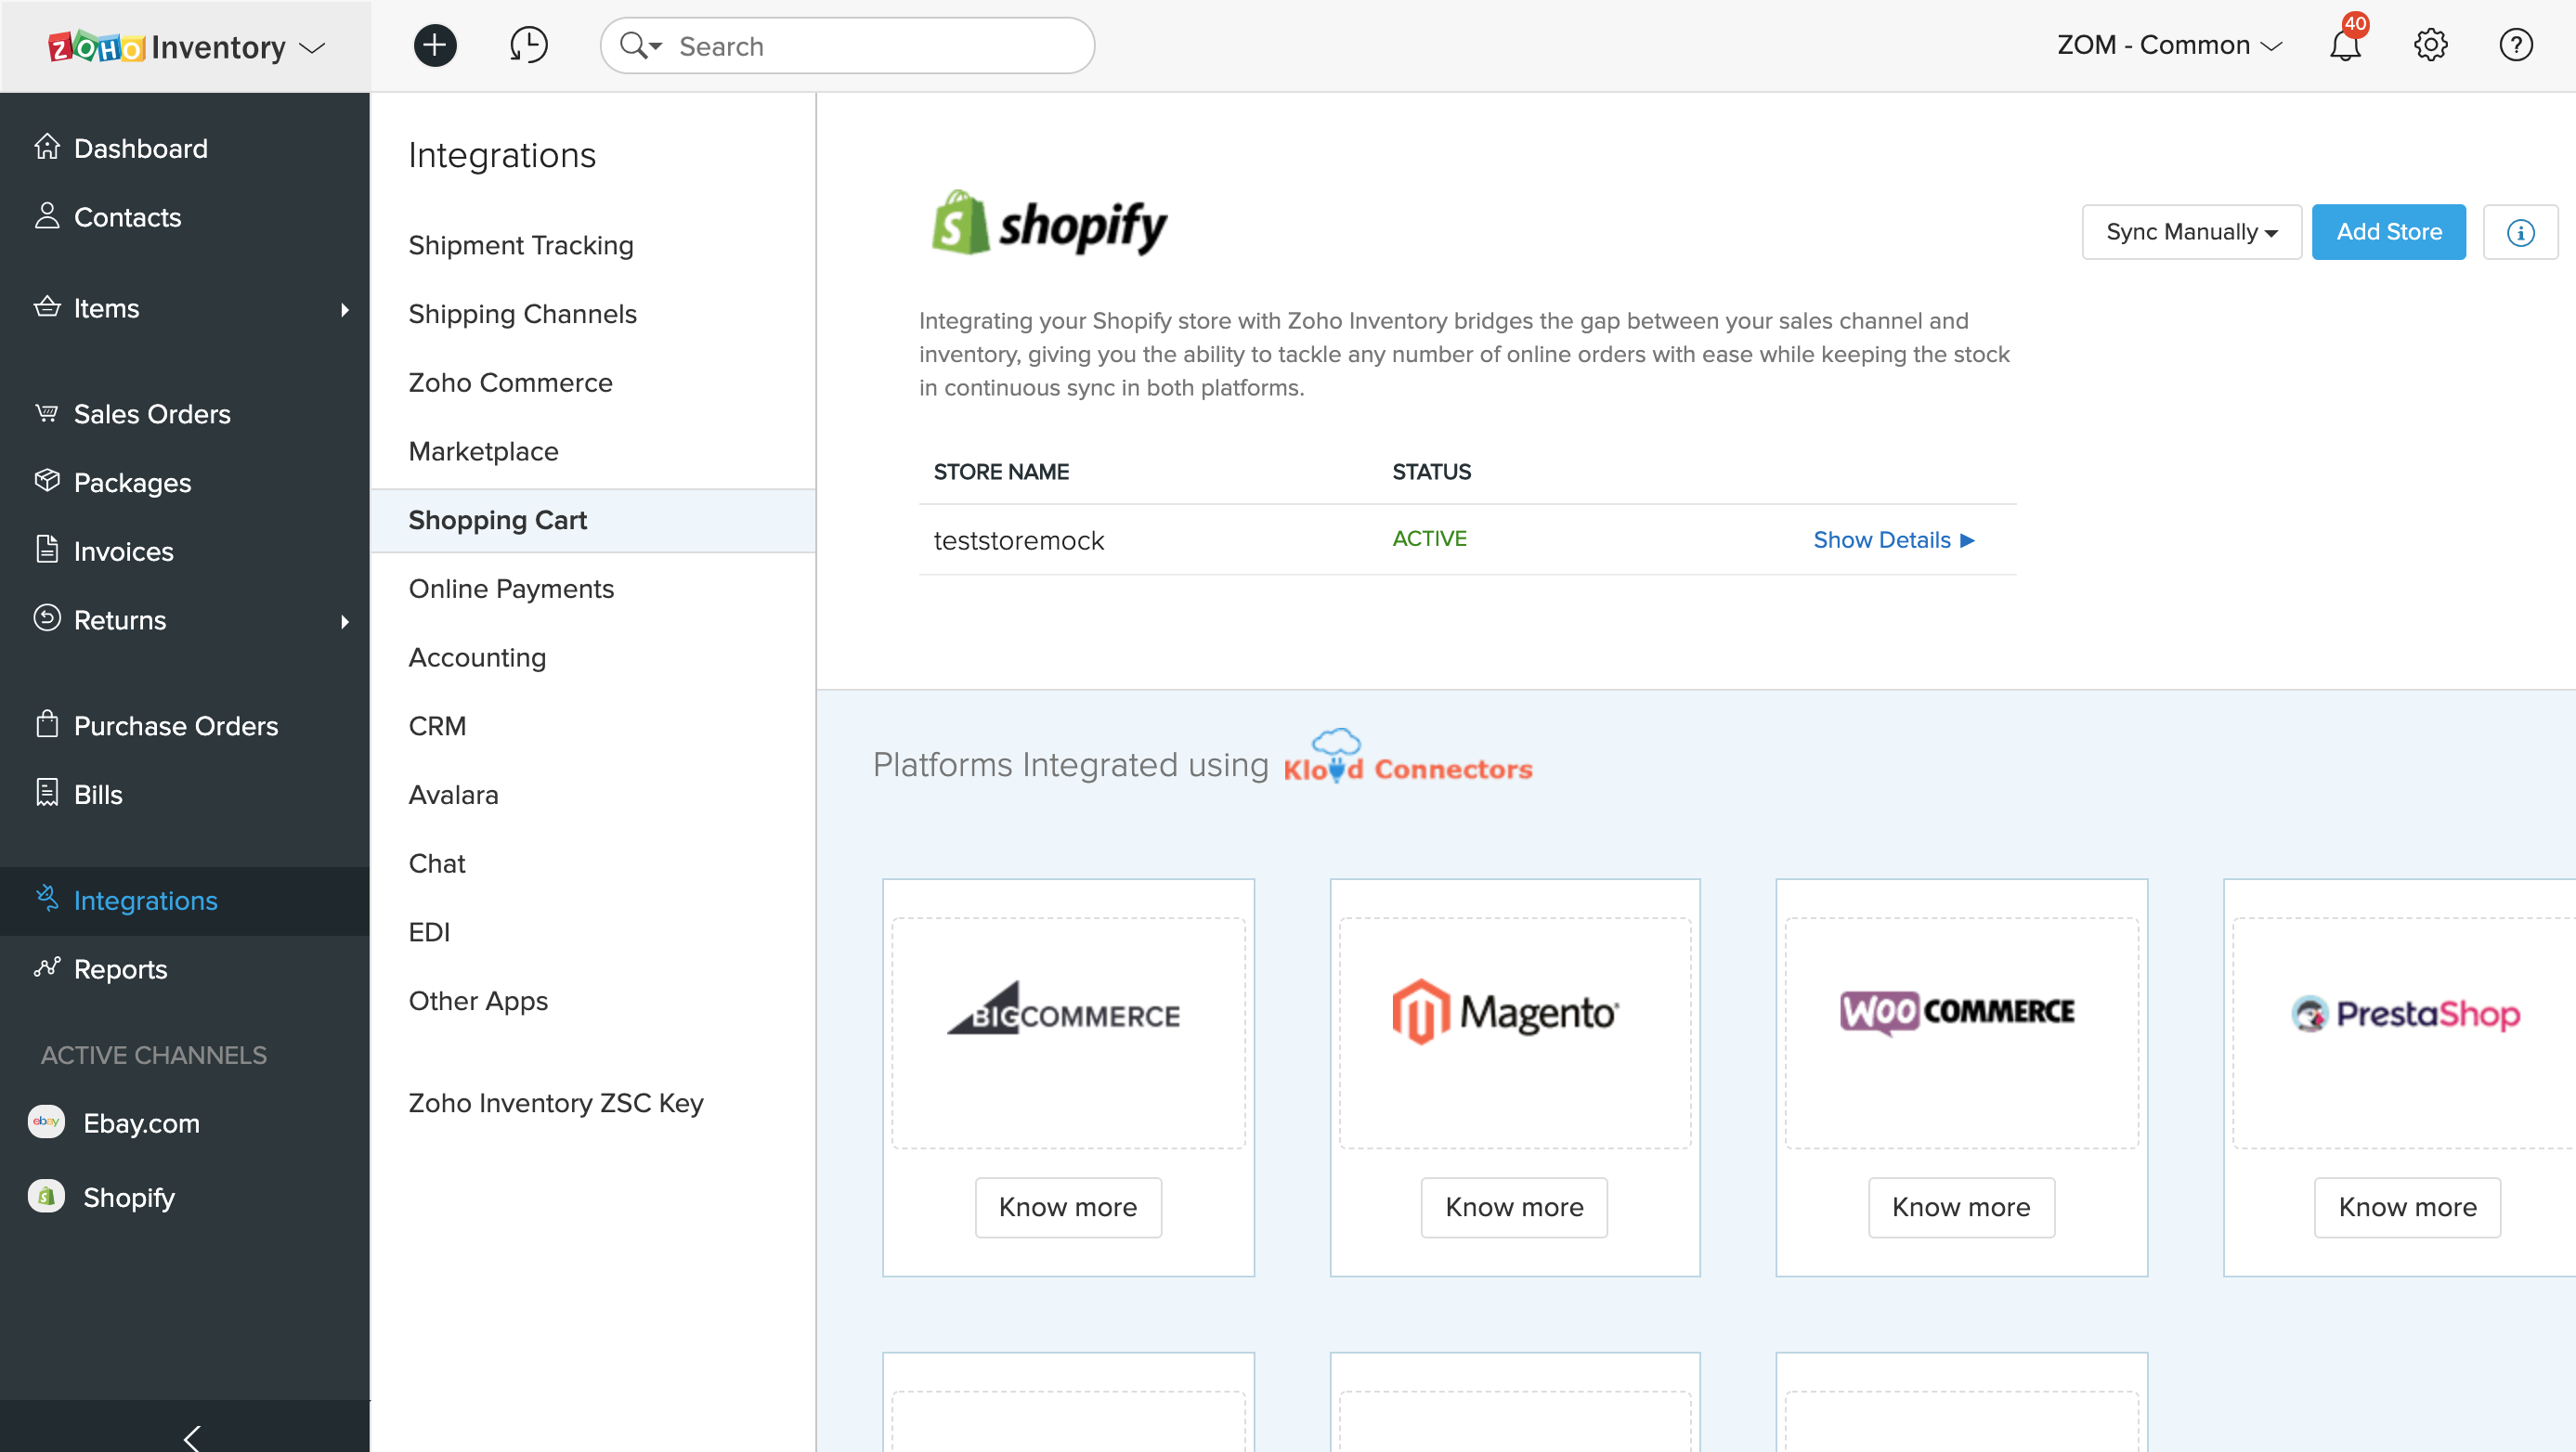The image size is (2576, 1452).
Task: Click the Add Store button
Action: coord(2388,232)
